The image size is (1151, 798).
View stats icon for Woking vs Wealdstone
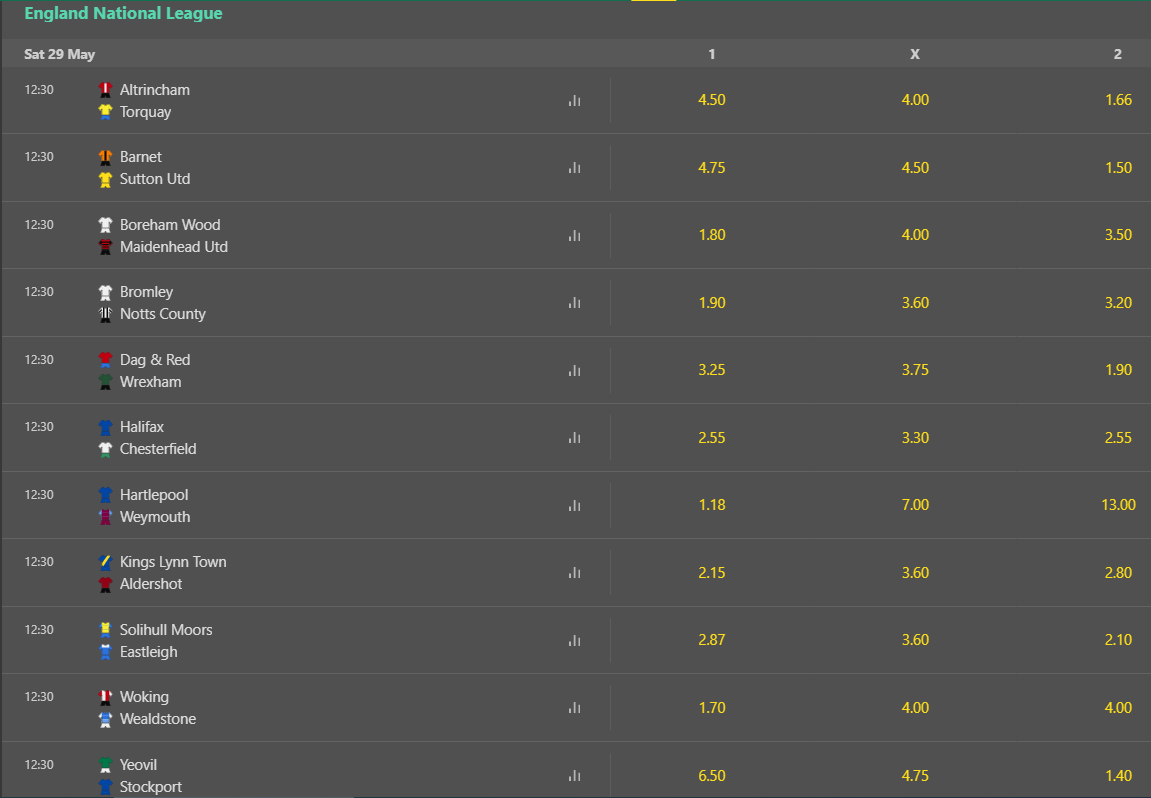point(574,708)
